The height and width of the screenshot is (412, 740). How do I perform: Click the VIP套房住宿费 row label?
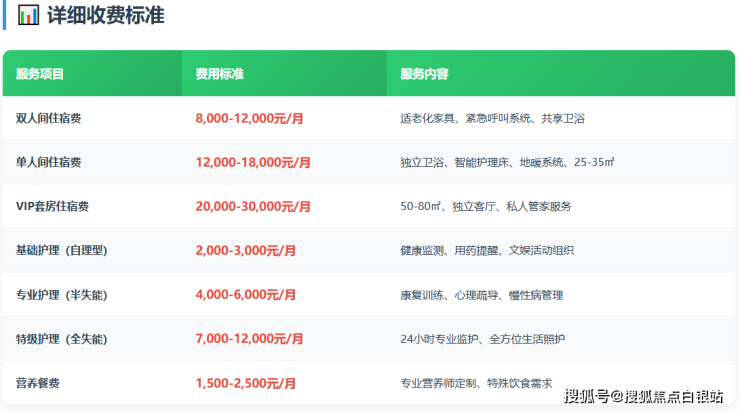click(53, 206)
